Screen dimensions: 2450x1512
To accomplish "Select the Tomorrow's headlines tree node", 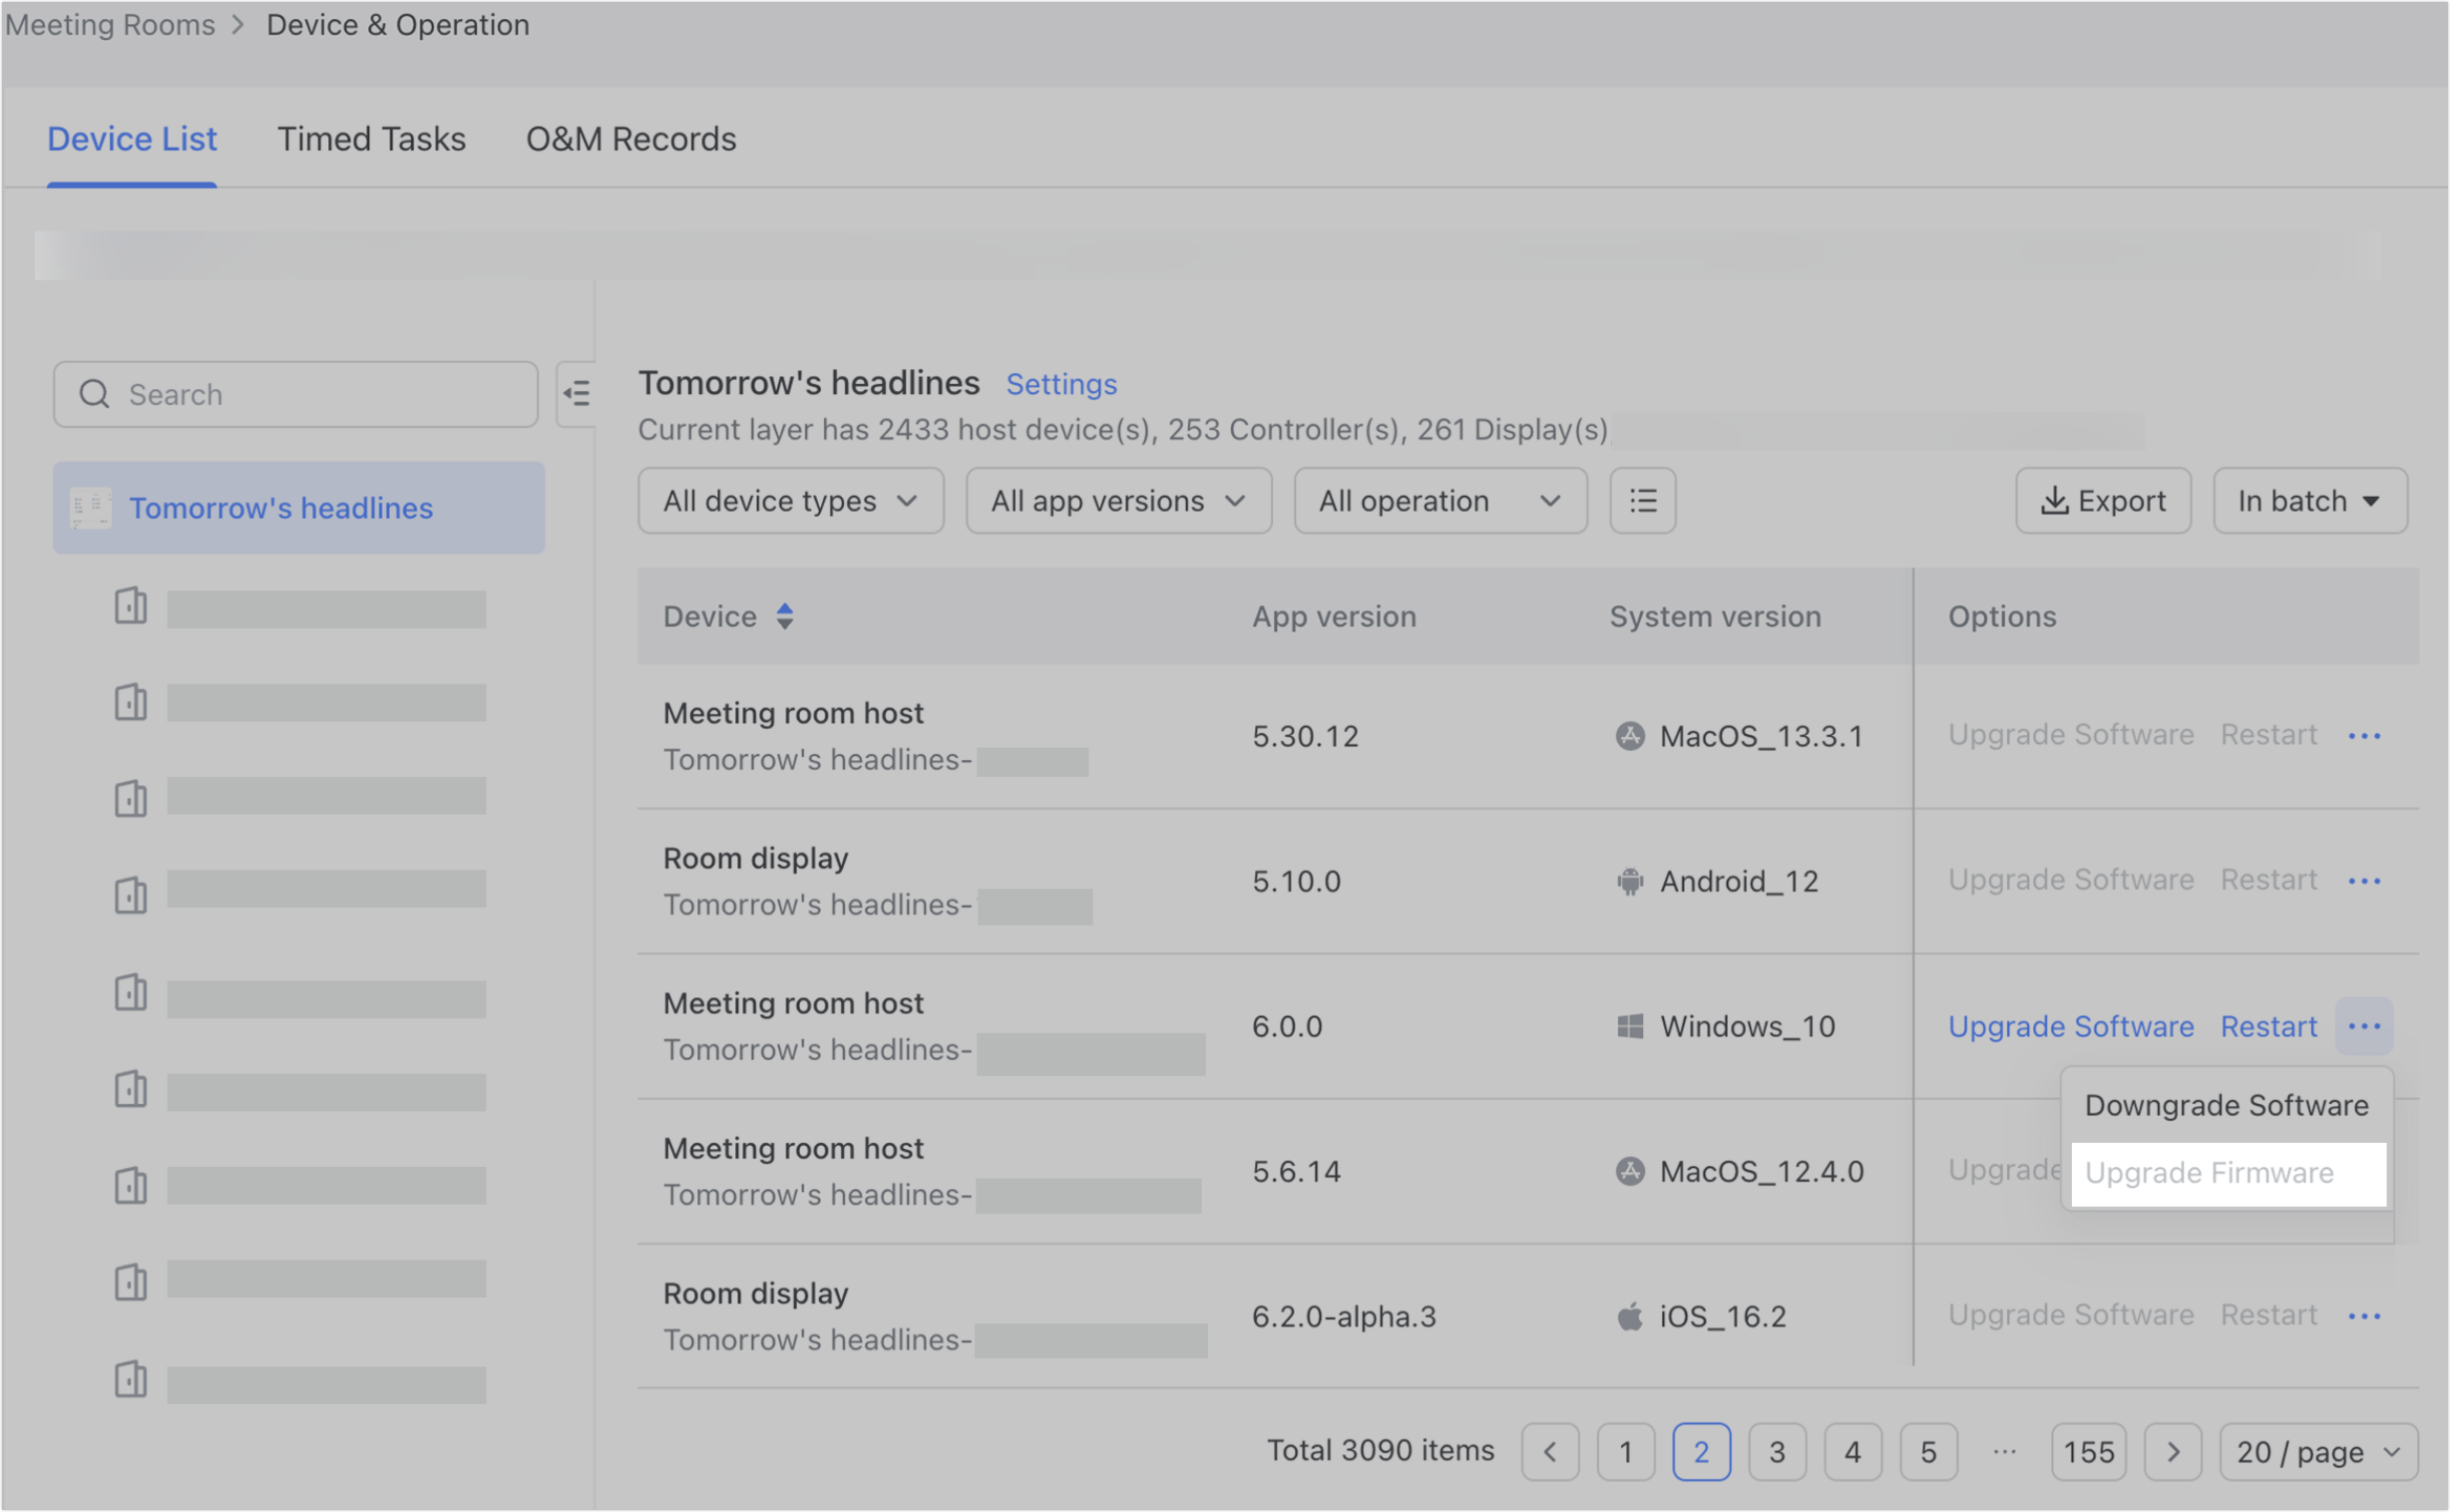I will click(299, 508).
